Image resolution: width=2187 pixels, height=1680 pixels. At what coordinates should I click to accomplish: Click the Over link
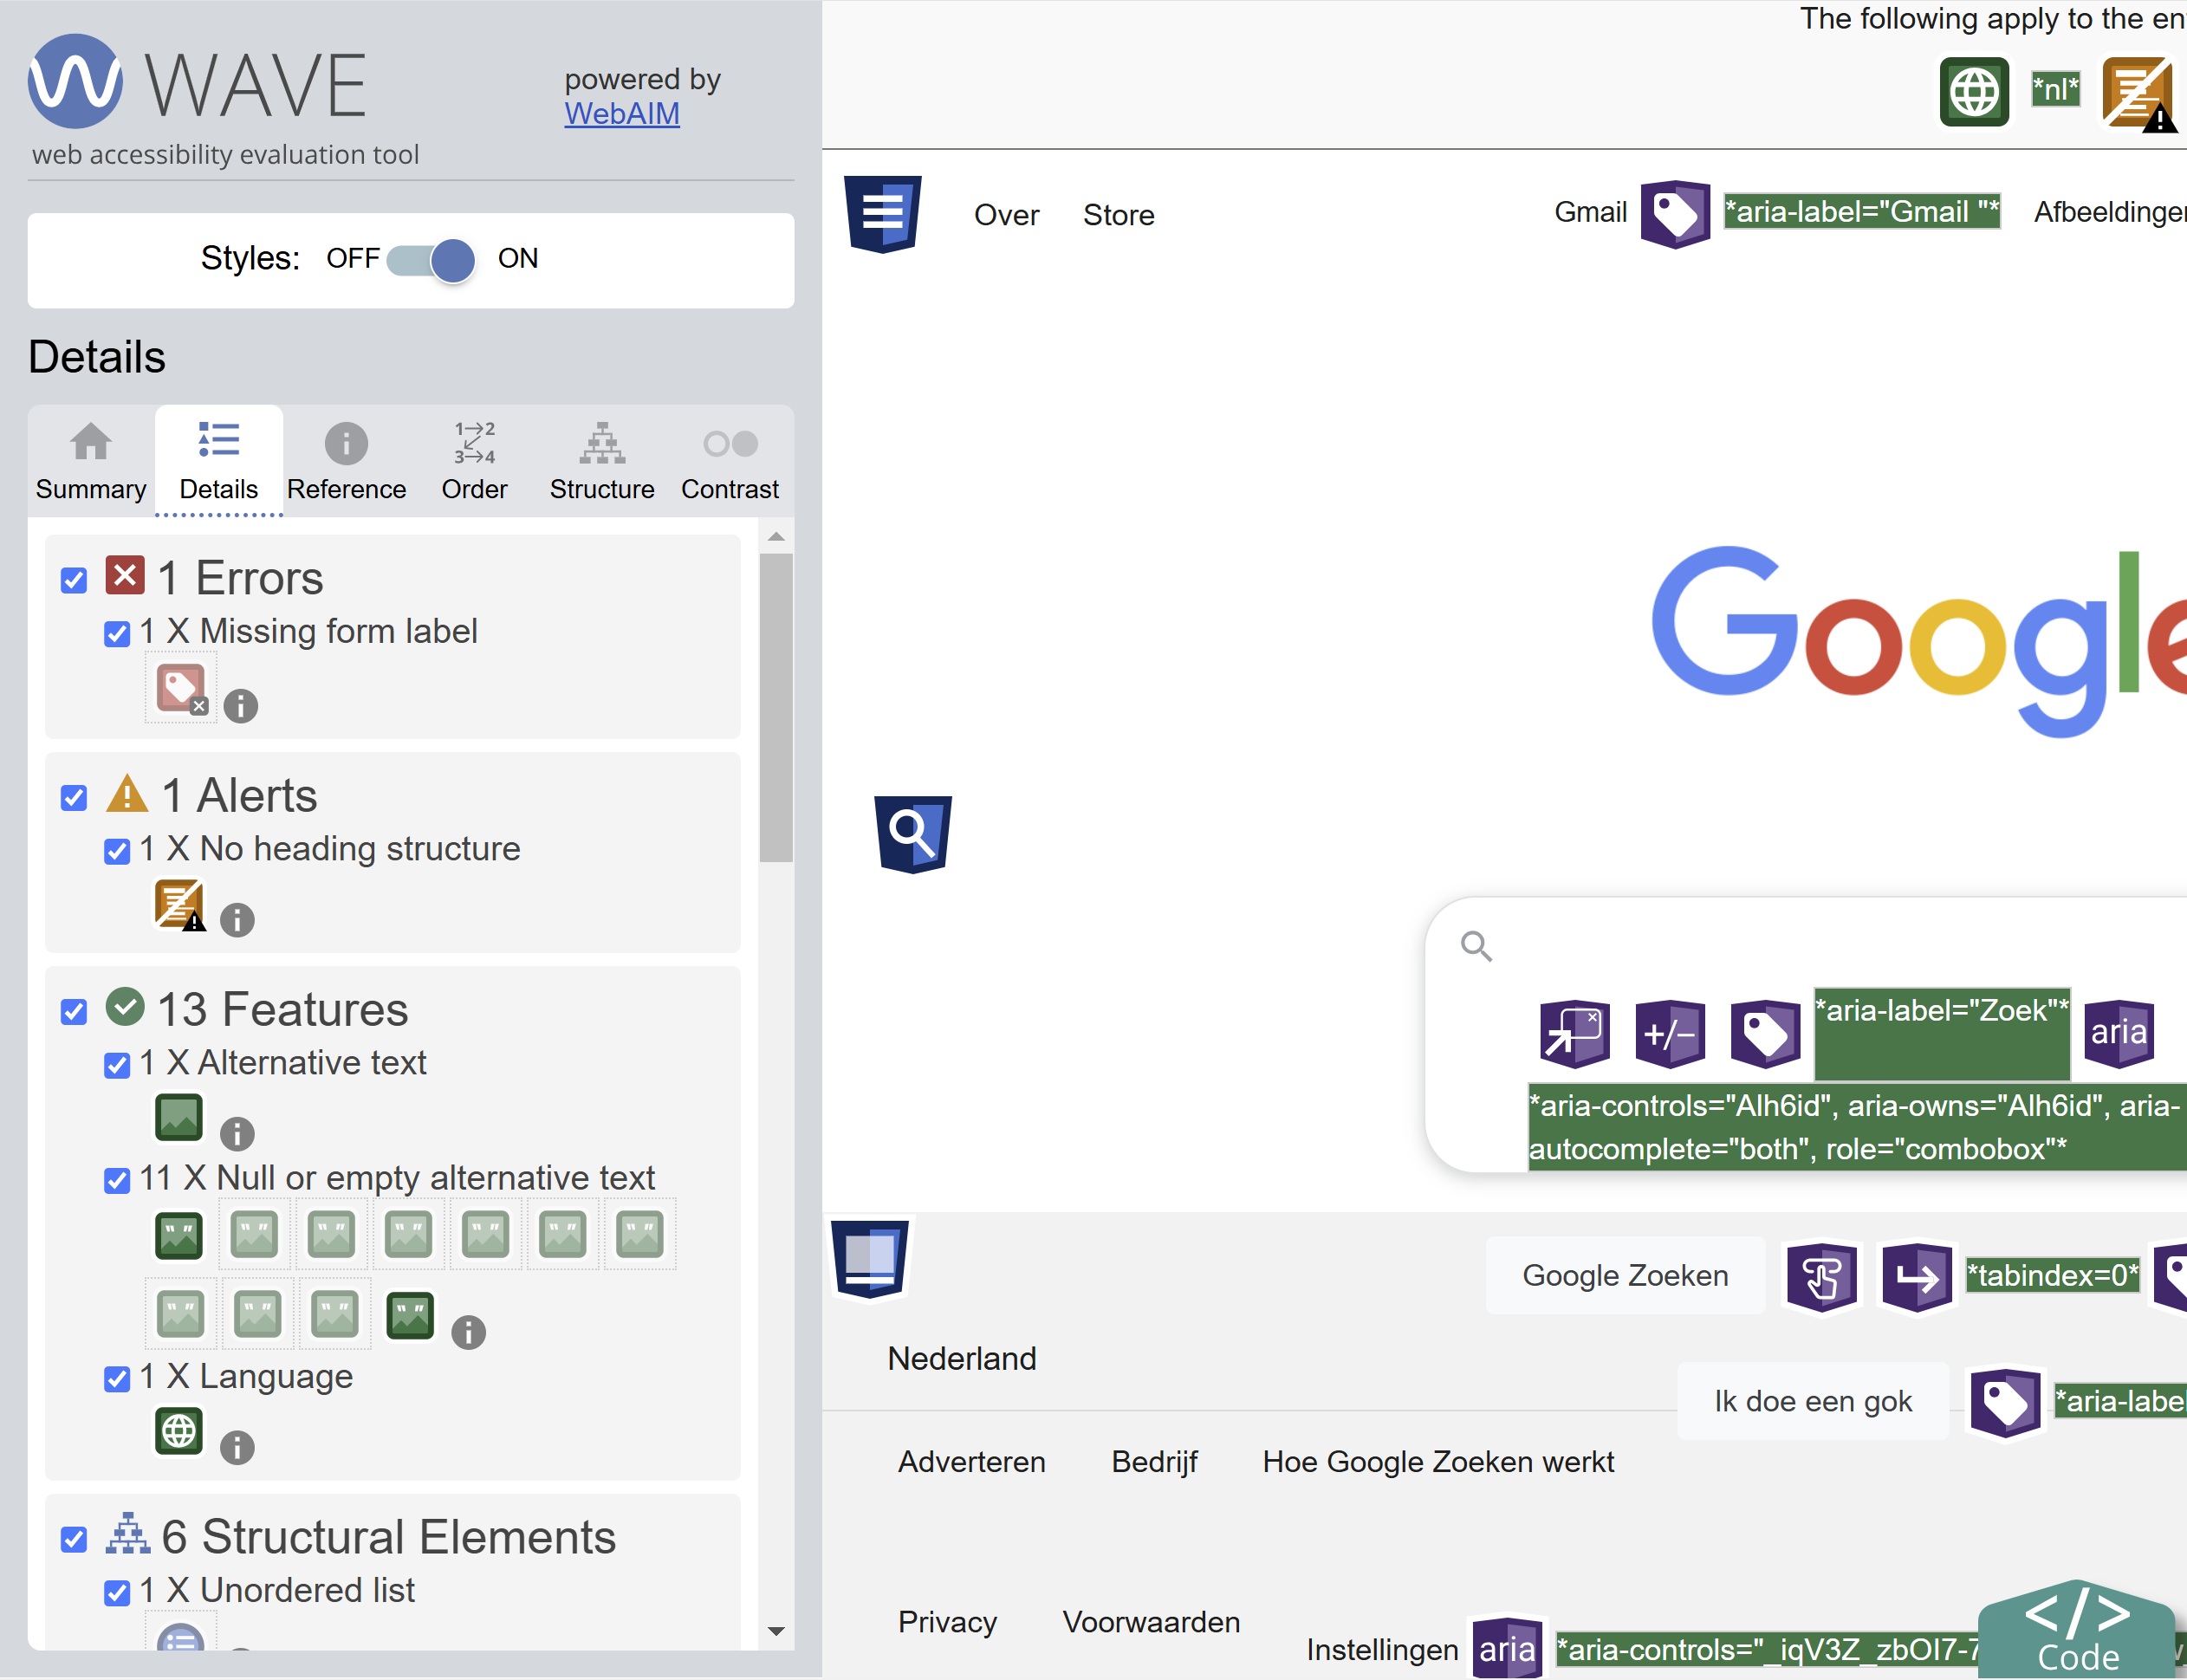coord(1006,215)
